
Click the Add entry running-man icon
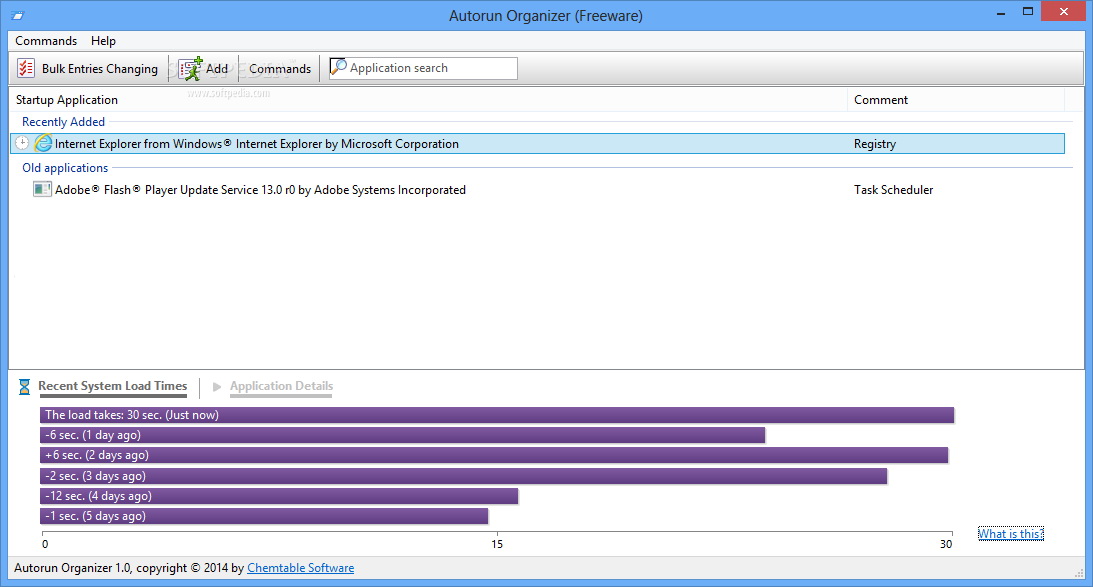[x=191, y=68]
